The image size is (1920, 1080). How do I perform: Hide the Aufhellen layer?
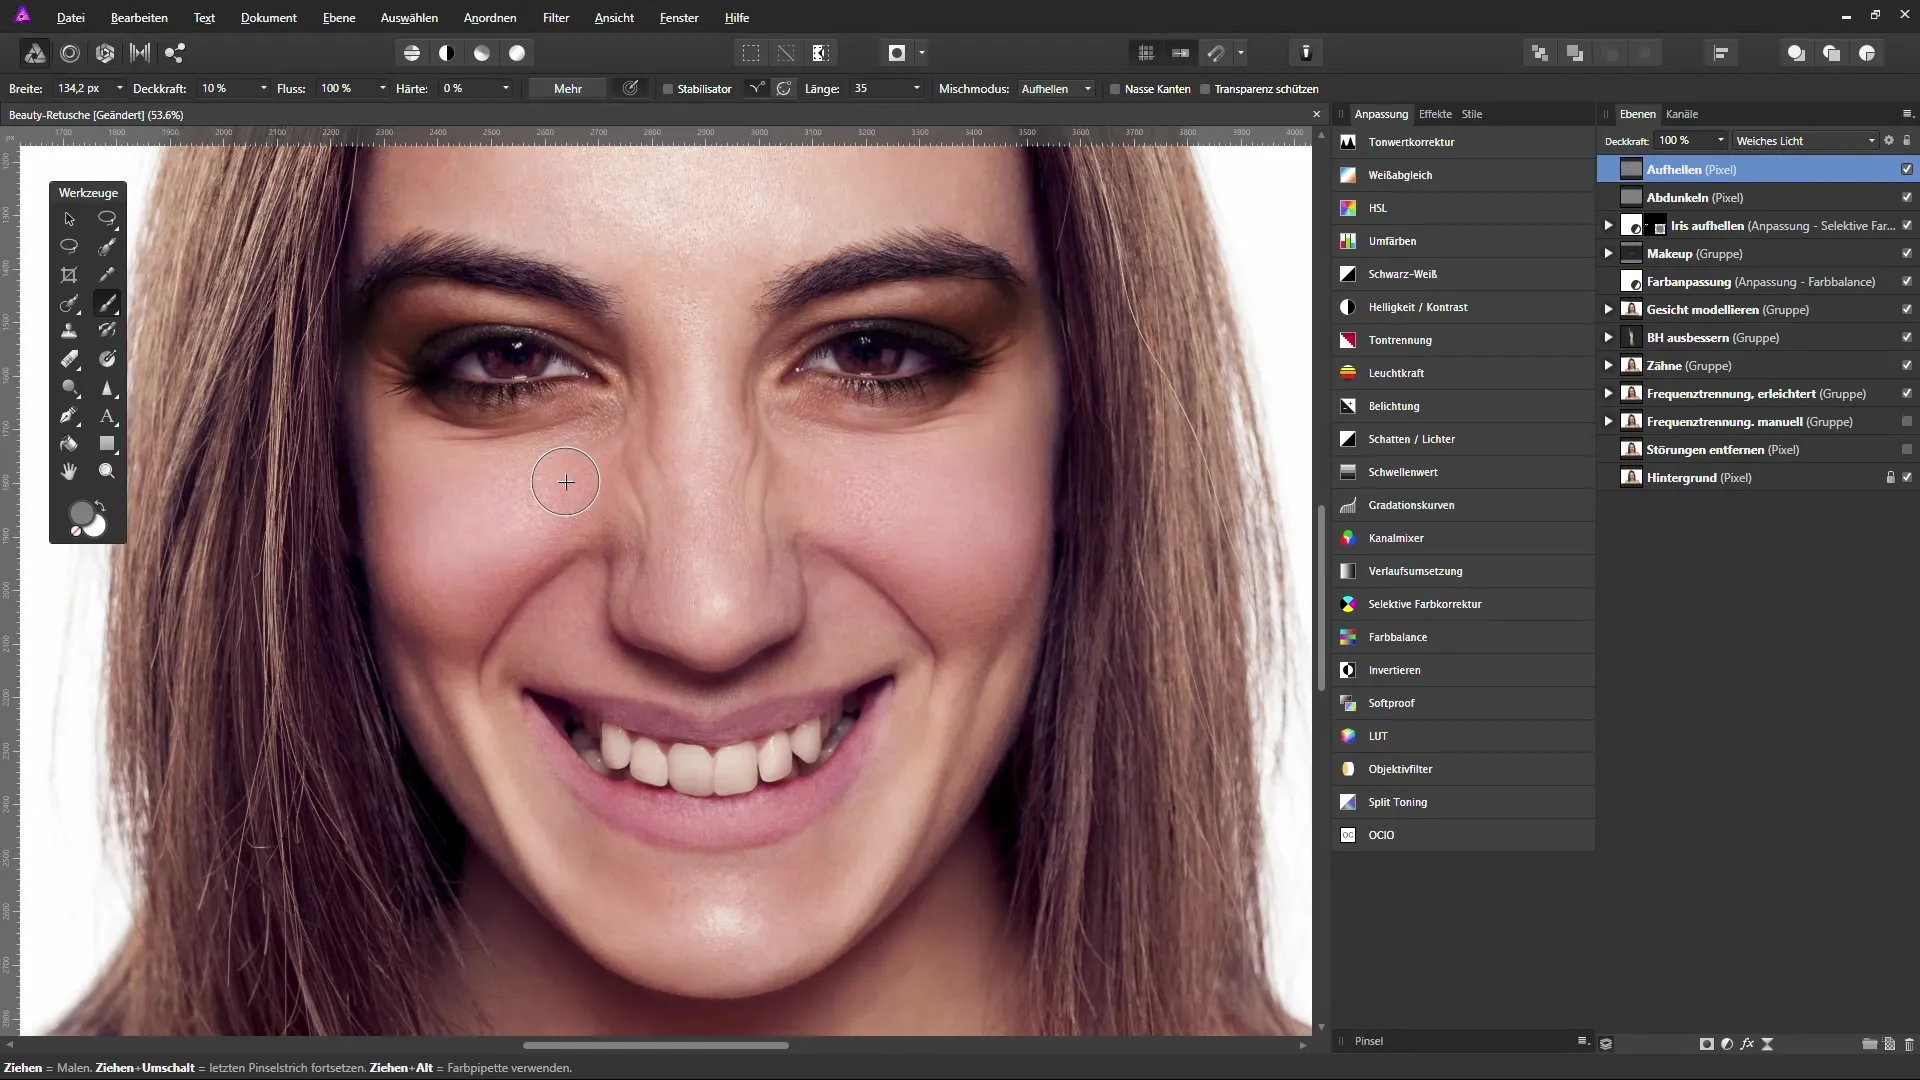point(1907,169)
